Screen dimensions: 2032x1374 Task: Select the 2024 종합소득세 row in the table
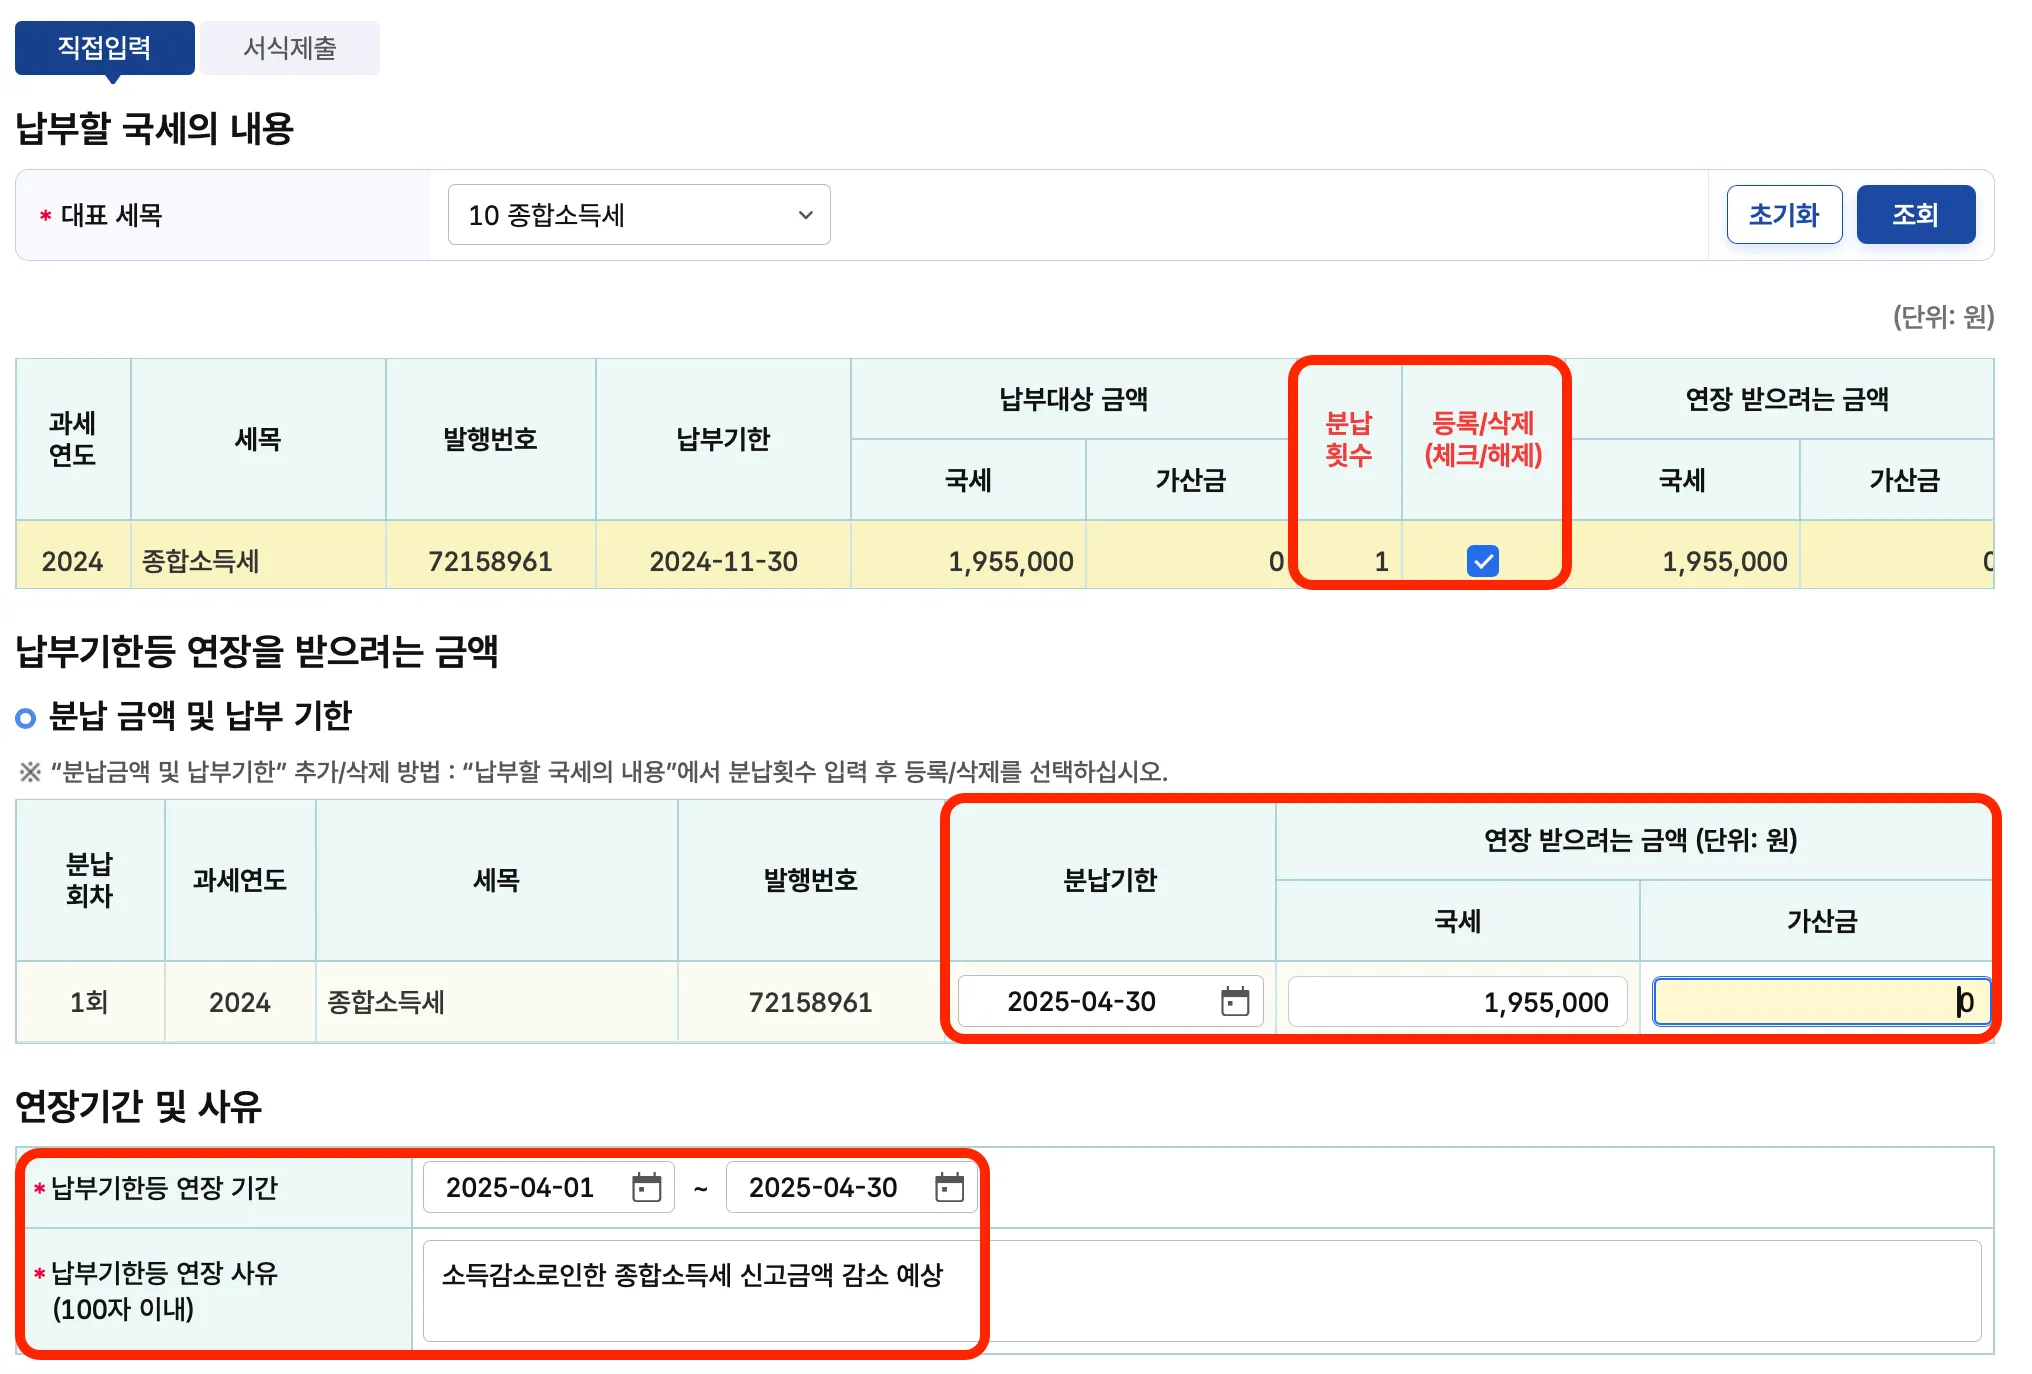coord(400,560)
